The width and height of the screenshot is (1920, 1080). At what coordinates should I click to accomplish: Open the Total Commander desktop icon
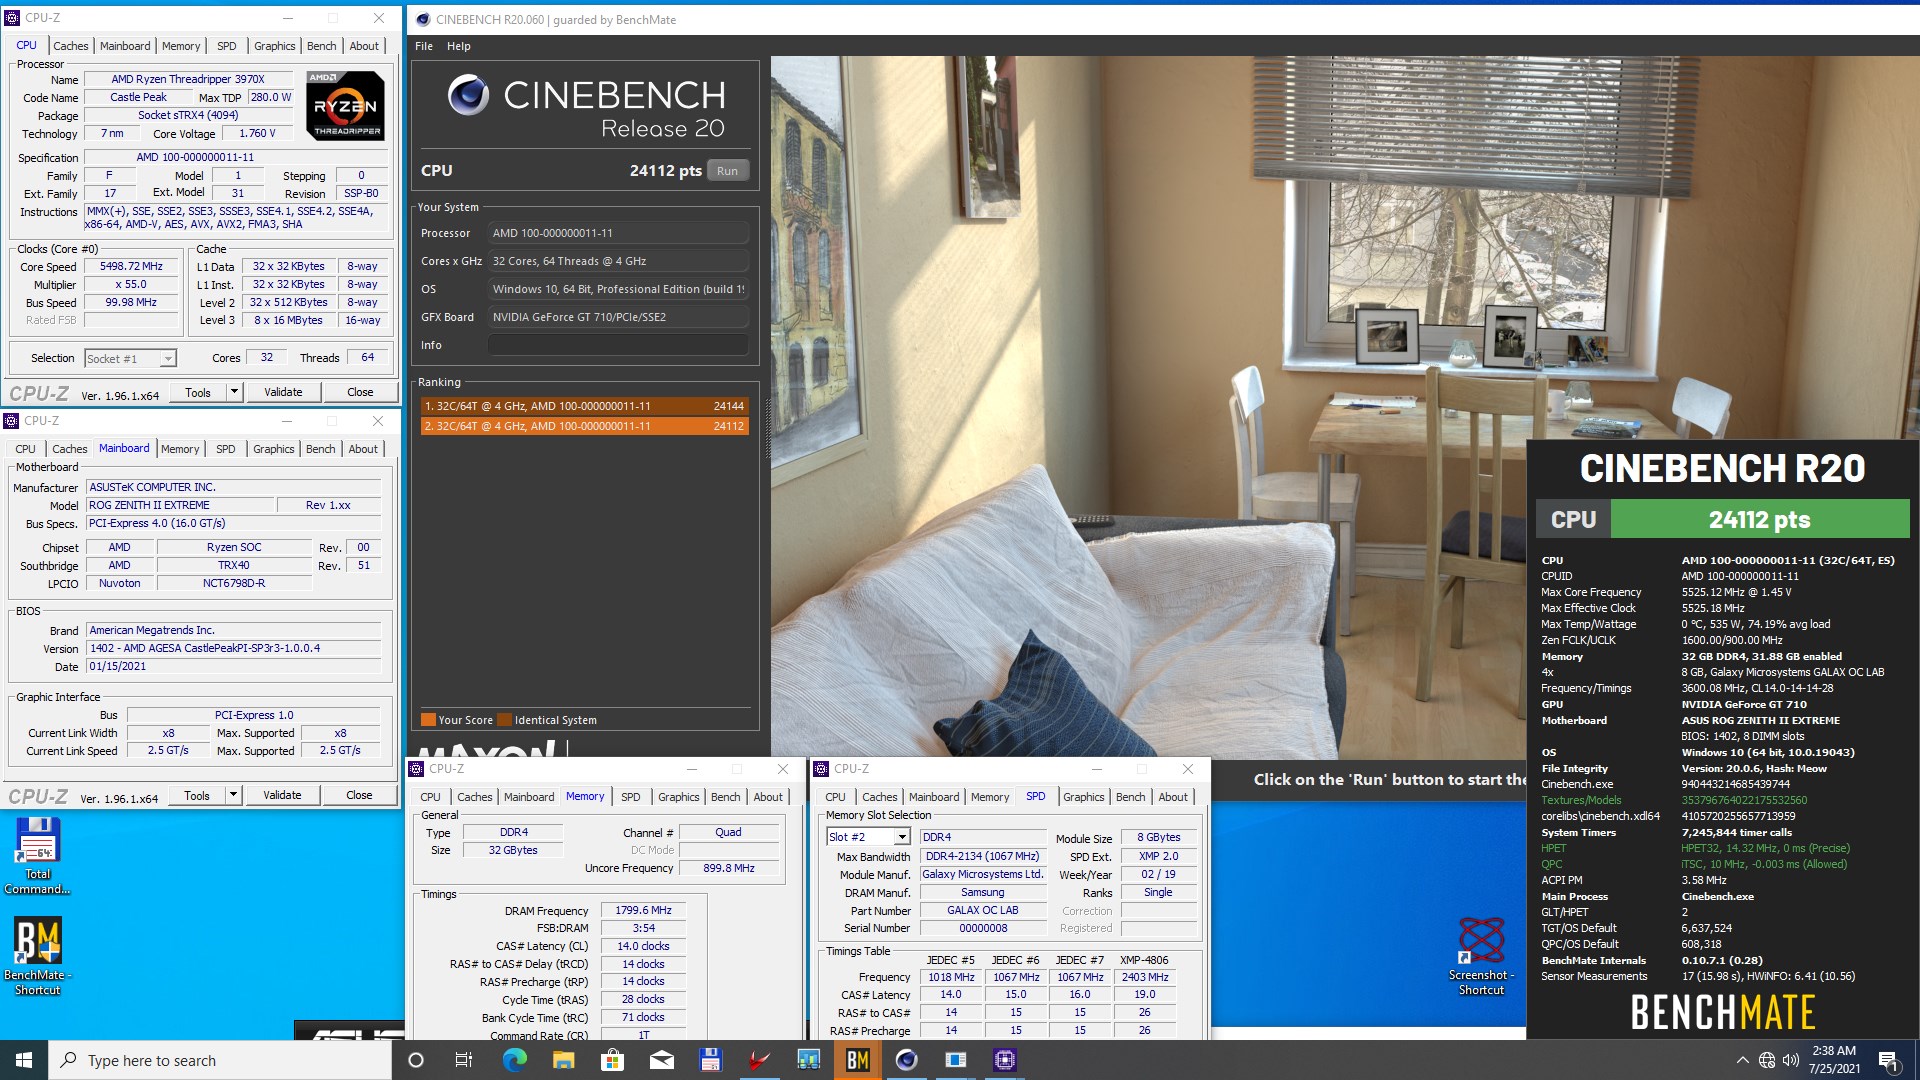[38, 856]
